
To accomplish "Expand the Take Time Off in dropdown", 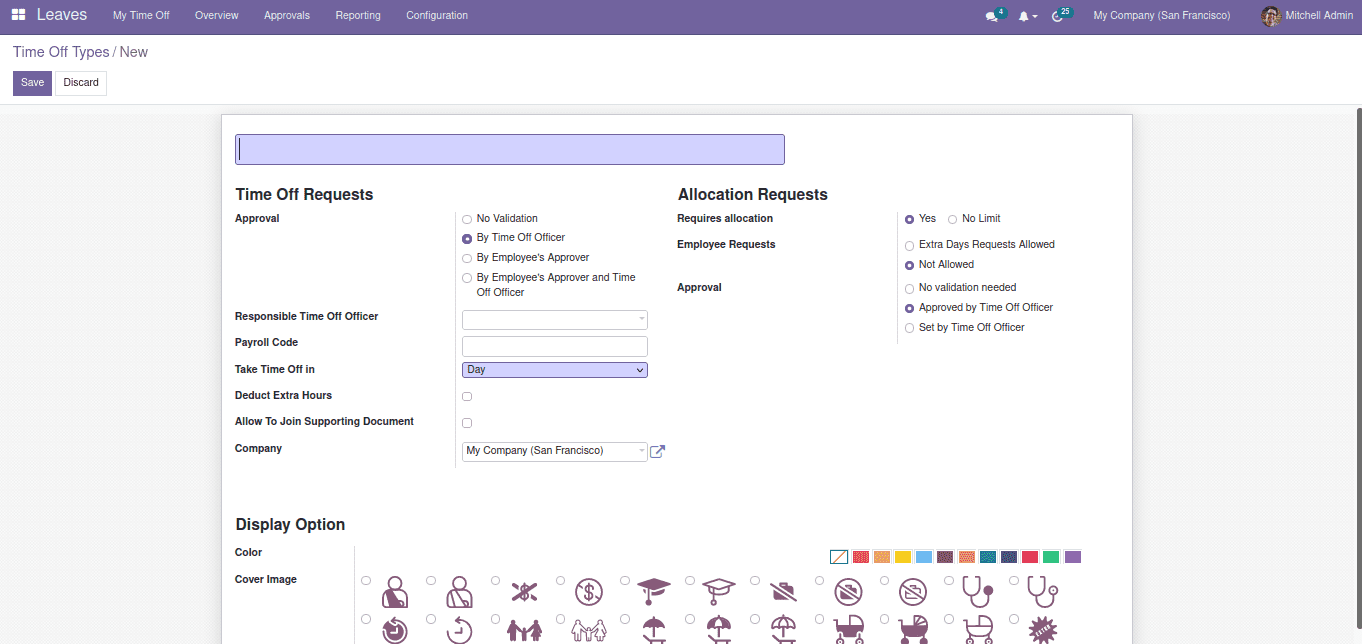I will click(x=554, y=370).
